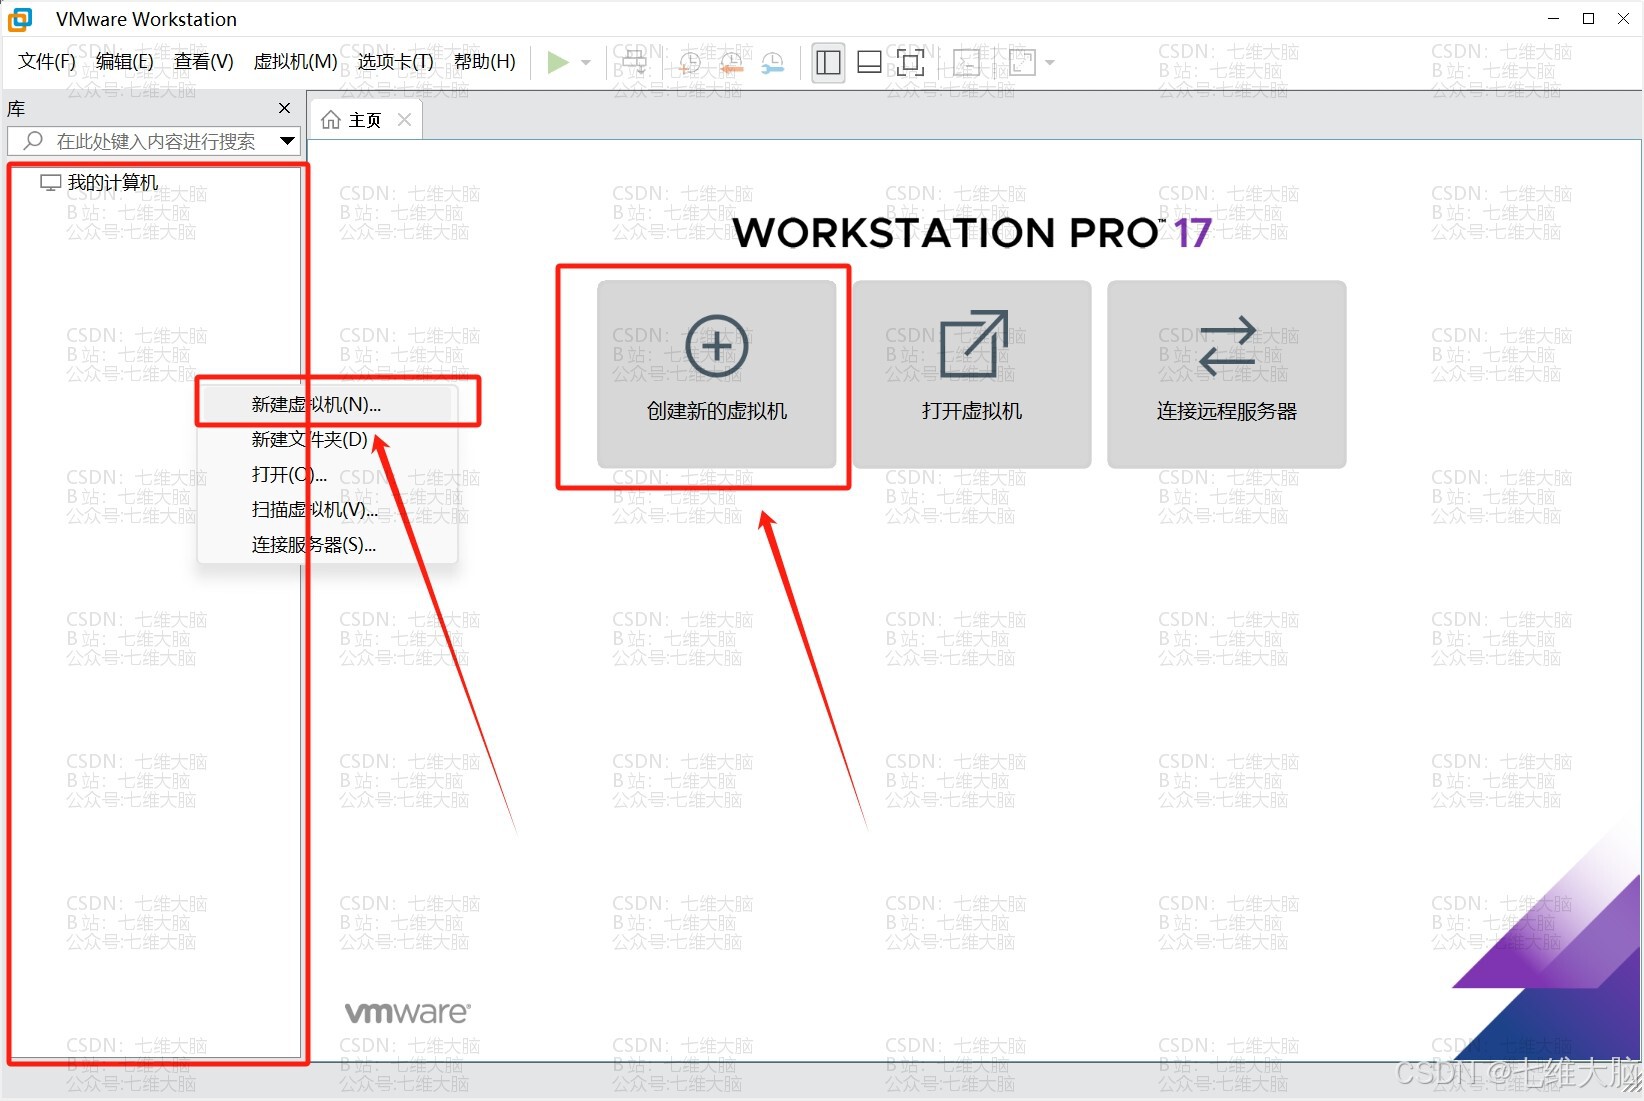Click the 打开虚拟机 tile

(971, 374)
